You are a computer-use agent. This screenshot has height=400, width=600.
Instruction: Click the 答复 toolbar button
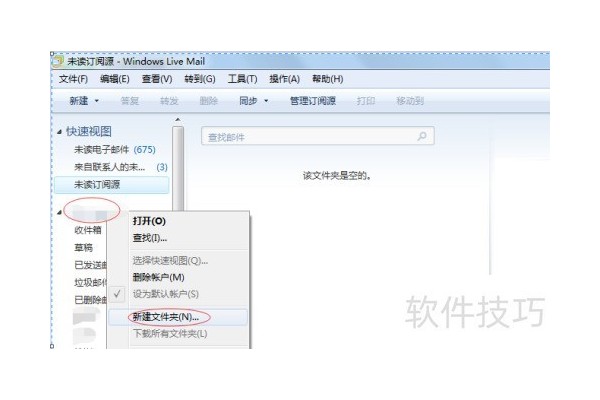pyautogui.click(x=129, y=101)
